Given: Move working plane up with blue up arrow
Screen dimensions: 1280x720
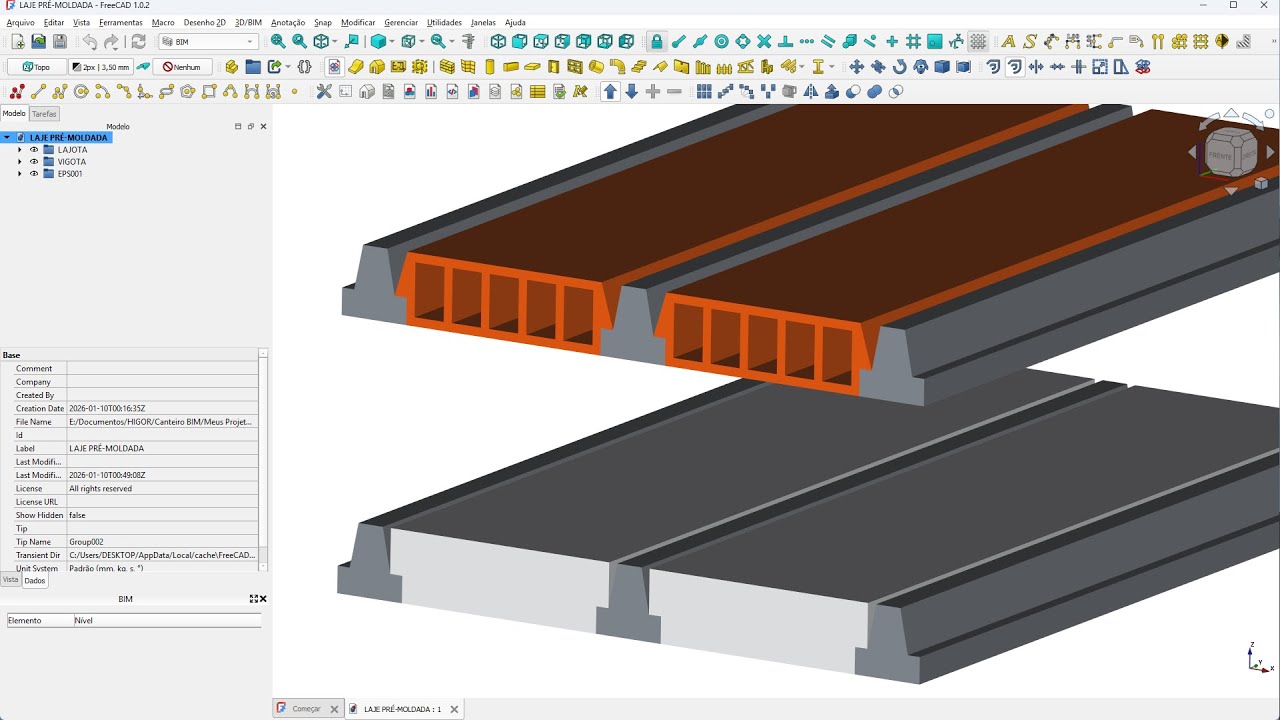Looking at the screenshot, I should 610,91.
